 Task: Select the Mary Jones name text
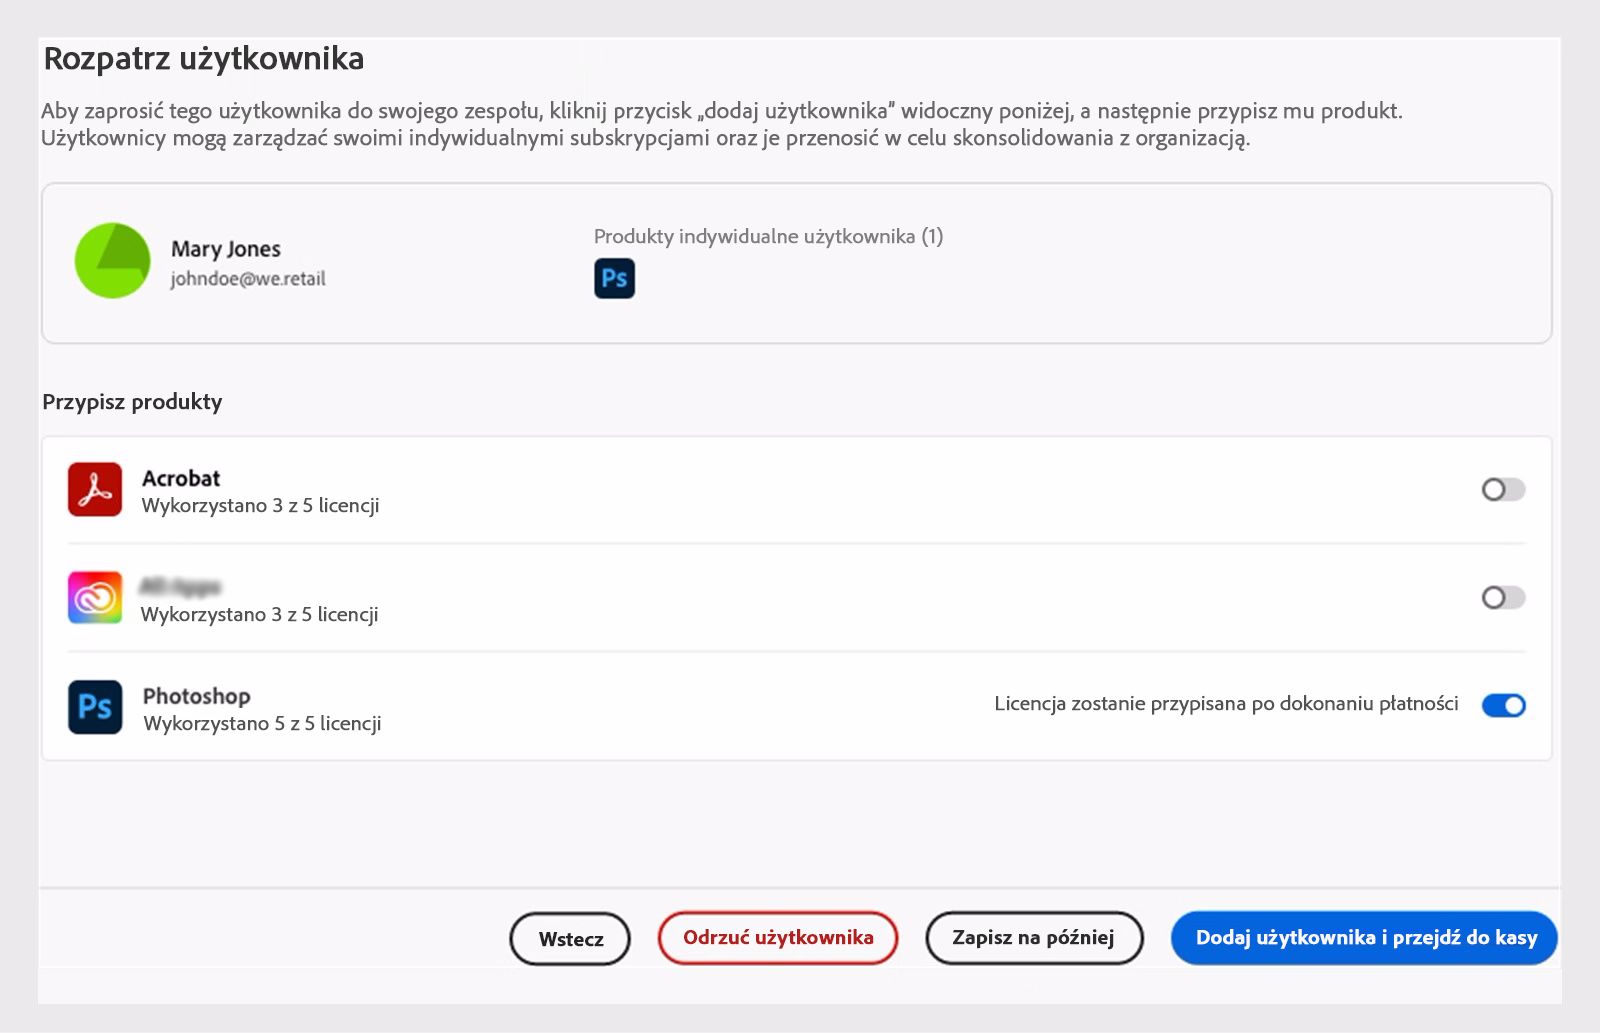click(x=226, y=249)
